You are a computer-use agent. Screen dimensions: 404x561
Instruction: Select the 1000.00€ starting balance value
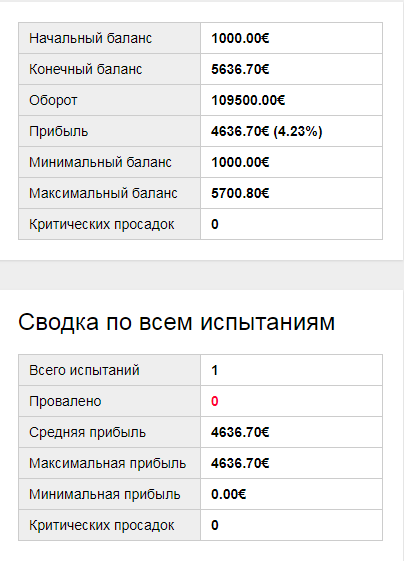click(240, 38)
